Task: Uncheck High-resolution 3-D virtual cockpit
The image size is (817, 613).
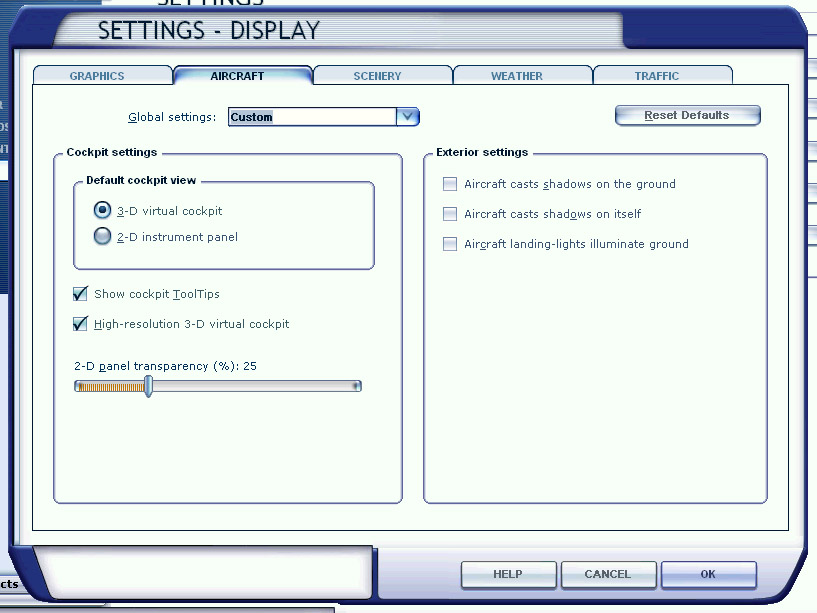Action: [x=81, y=324]
